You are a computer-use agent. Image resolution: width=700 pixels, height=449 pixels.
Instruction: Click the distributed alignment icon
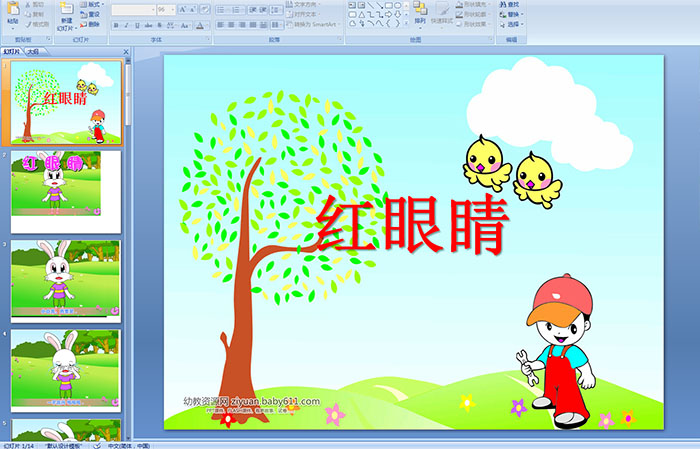pos(263,25)
